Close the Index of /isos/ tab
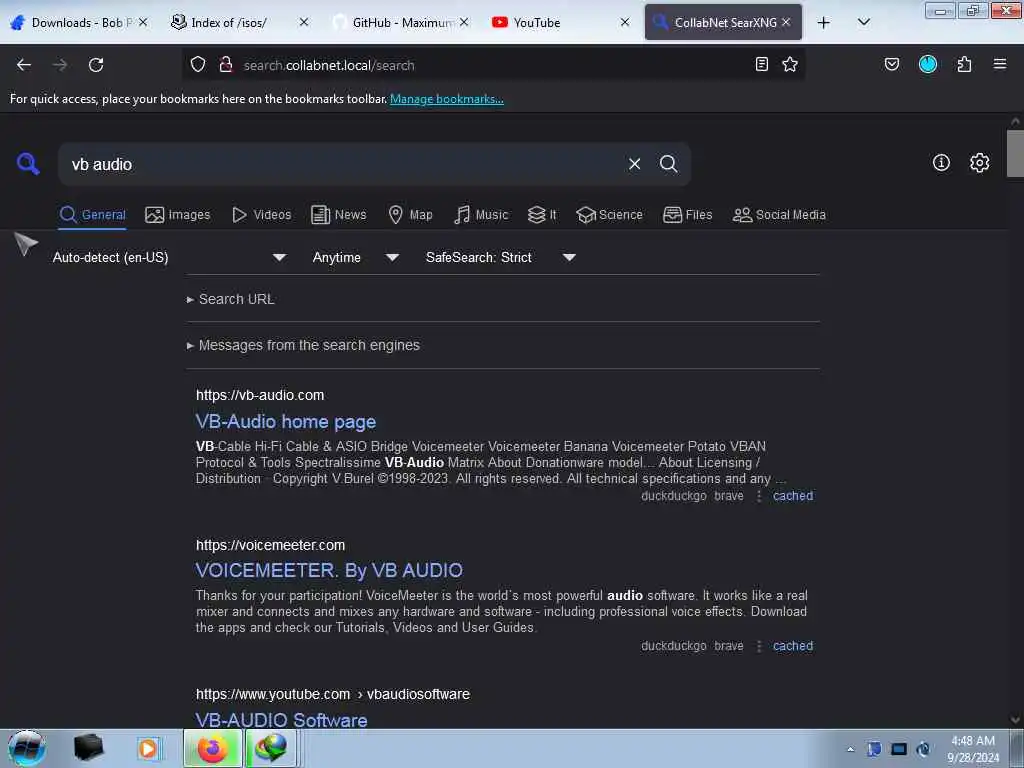1024x768 pixels. [x=304, y=23]
